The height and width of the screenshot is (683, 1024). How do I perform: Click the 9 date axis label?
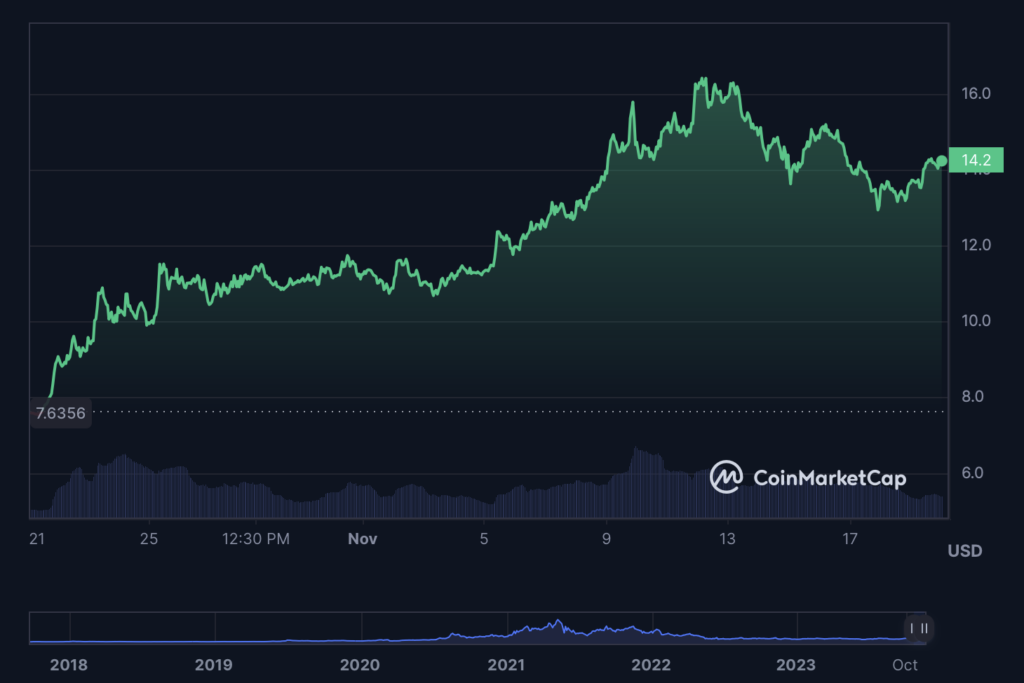(607, 539)
